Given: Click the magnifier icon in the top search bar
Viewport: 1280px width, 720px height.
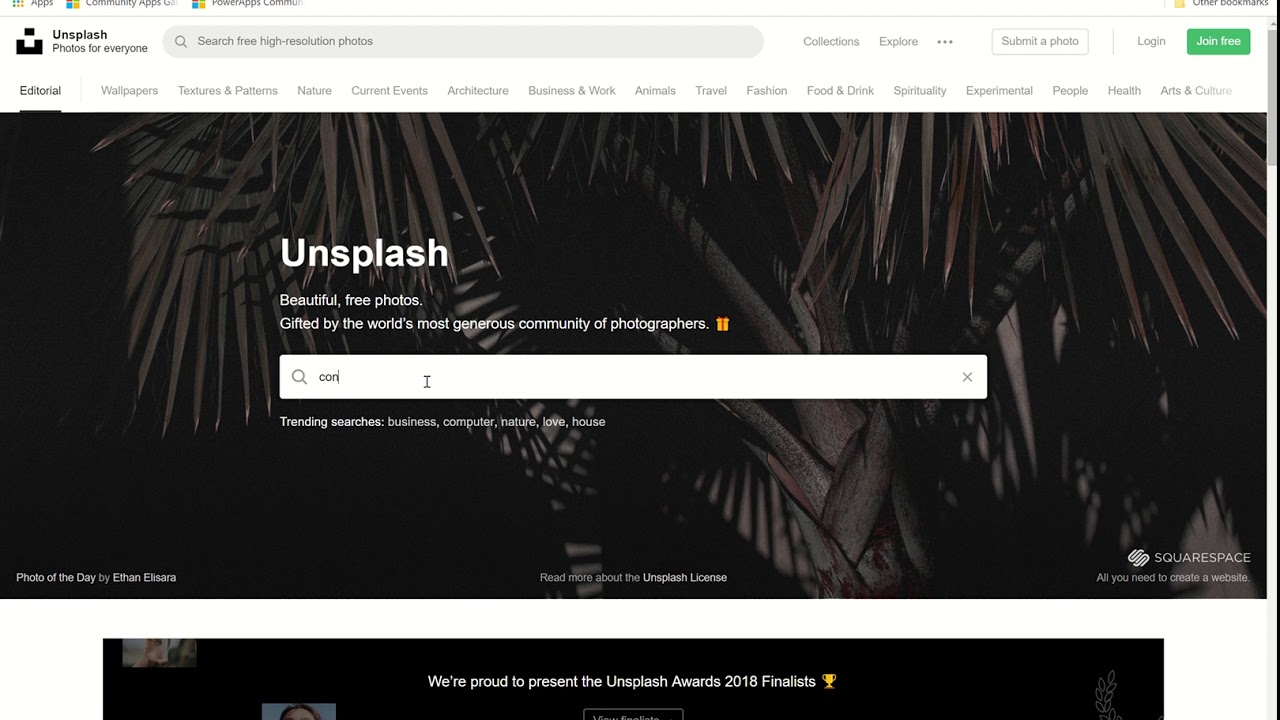Looking at the screenshot, I should pyautogui.click(x=181, y=41).
